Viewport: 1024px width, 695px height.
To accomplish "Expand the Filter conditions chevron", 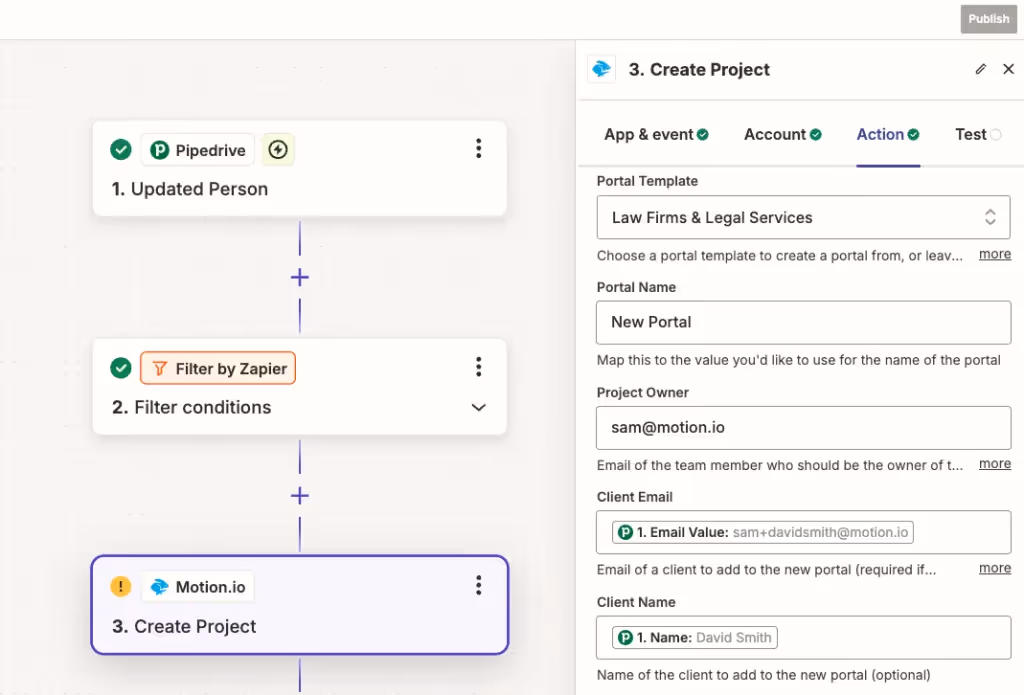I will click(479, 408).
